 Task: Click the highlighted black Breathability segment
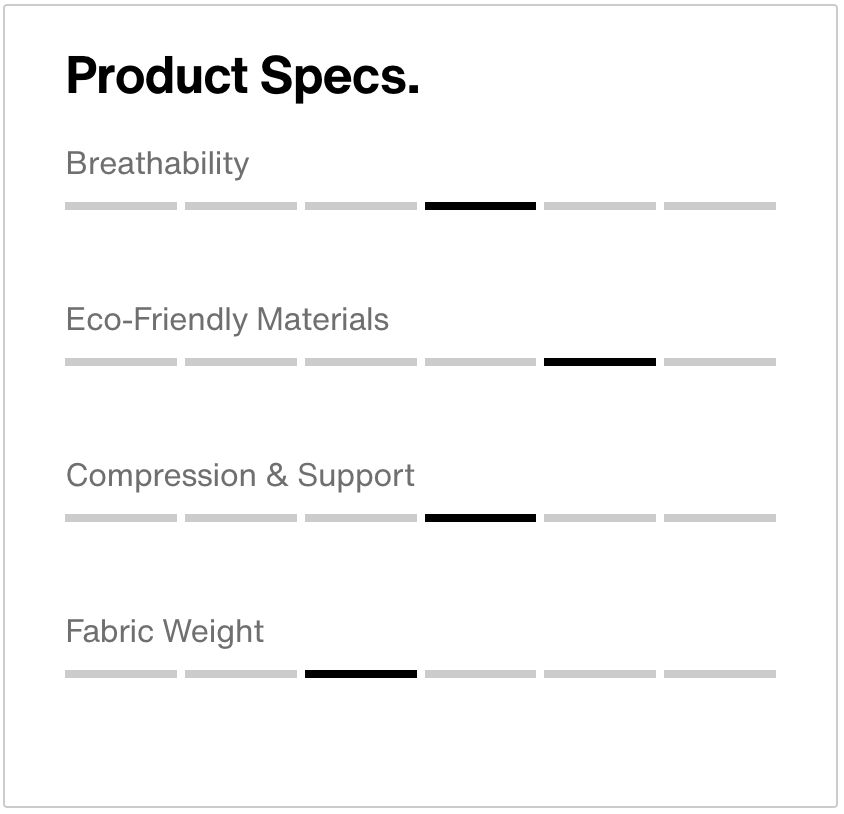(480, 206)
